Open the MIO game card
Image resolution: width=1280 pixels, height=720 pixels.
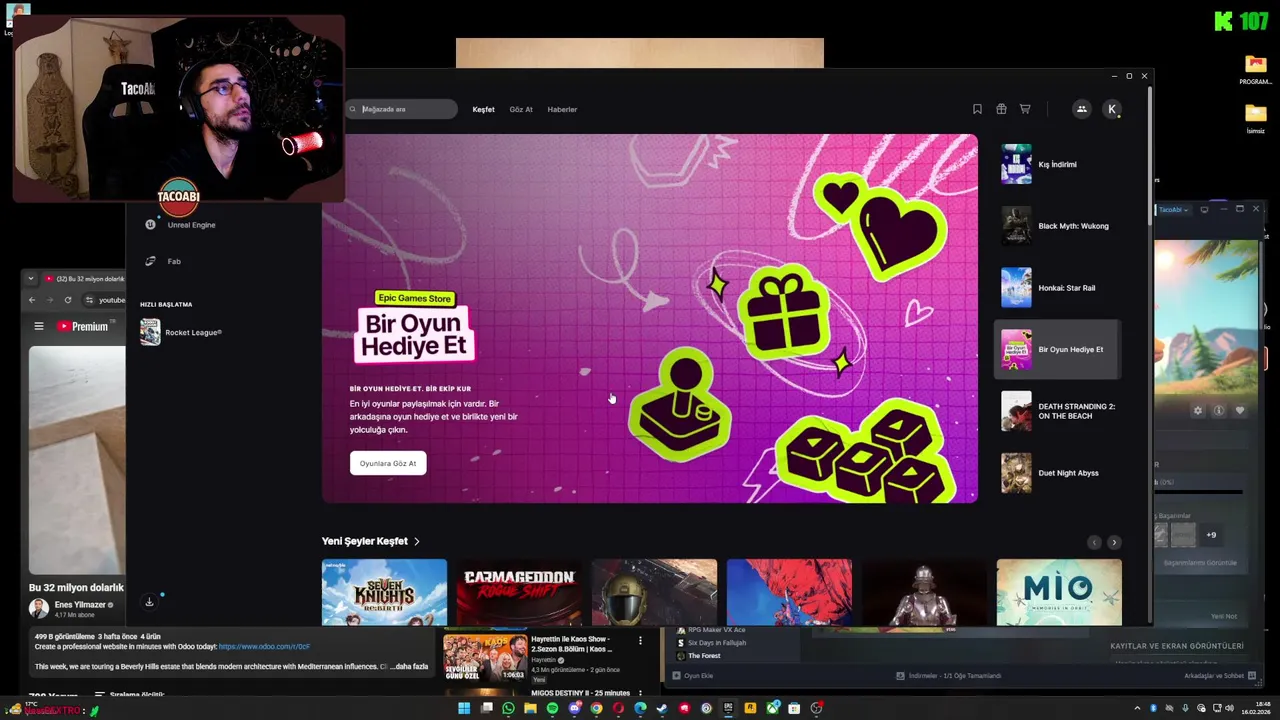[x=1059, y=592]
